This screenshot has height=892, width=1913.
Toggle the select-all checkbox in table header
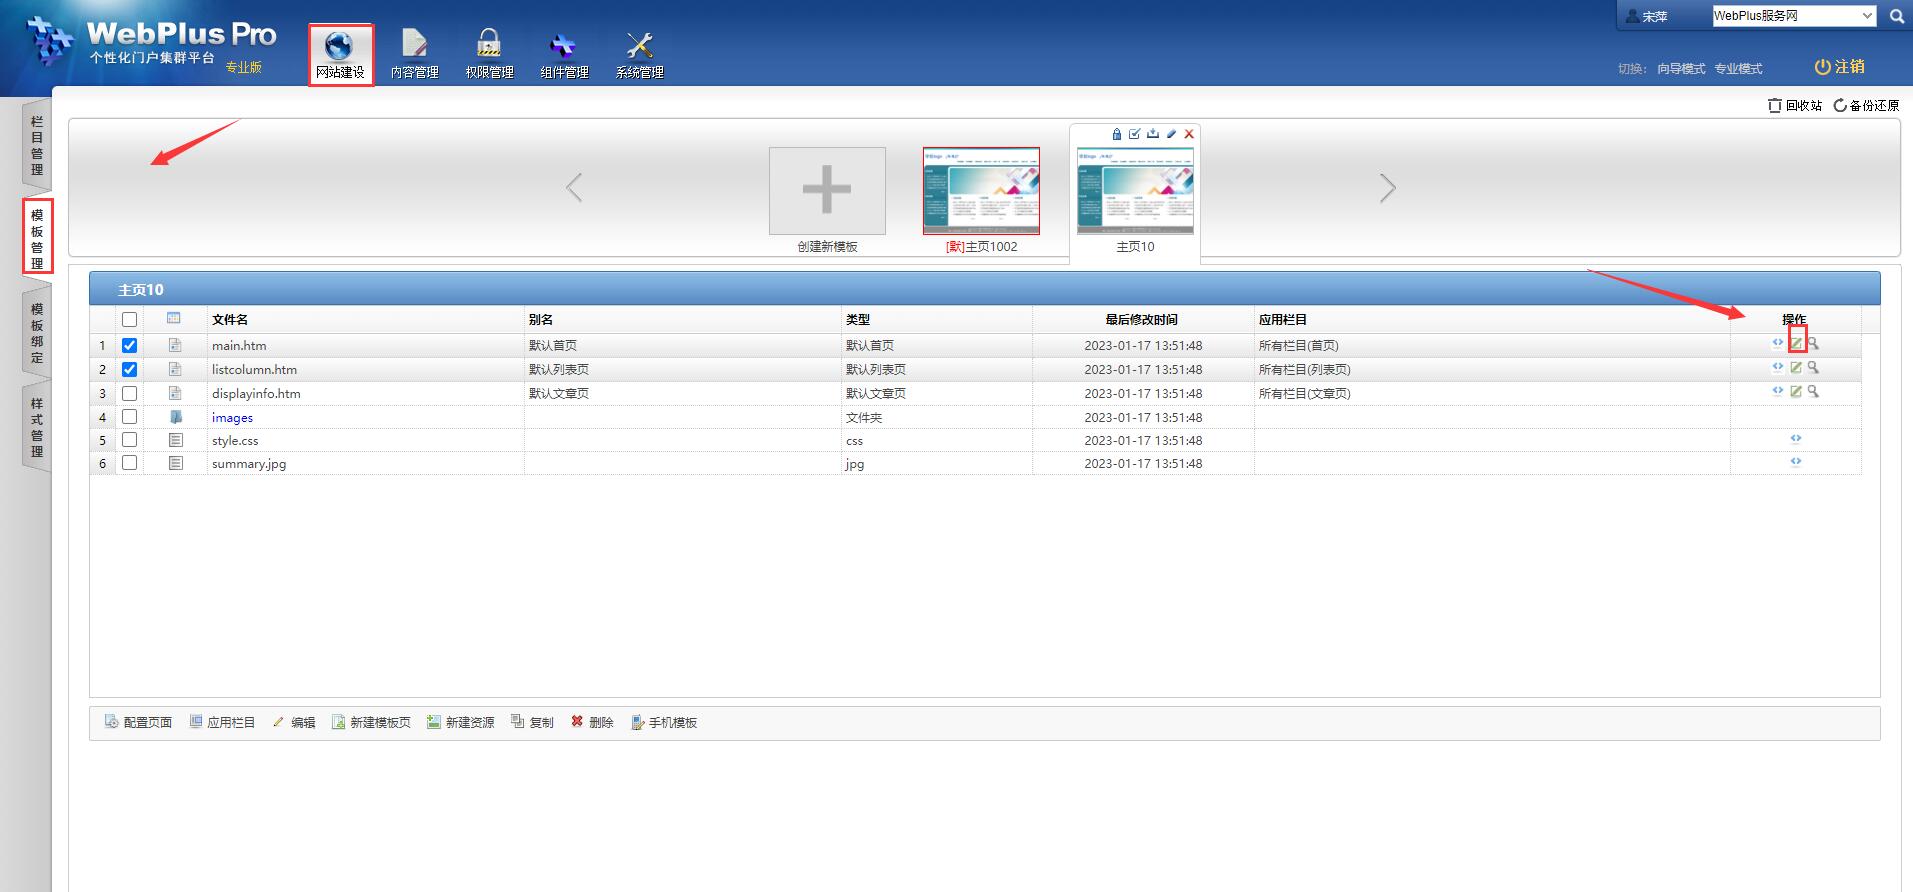pos(129,320)
